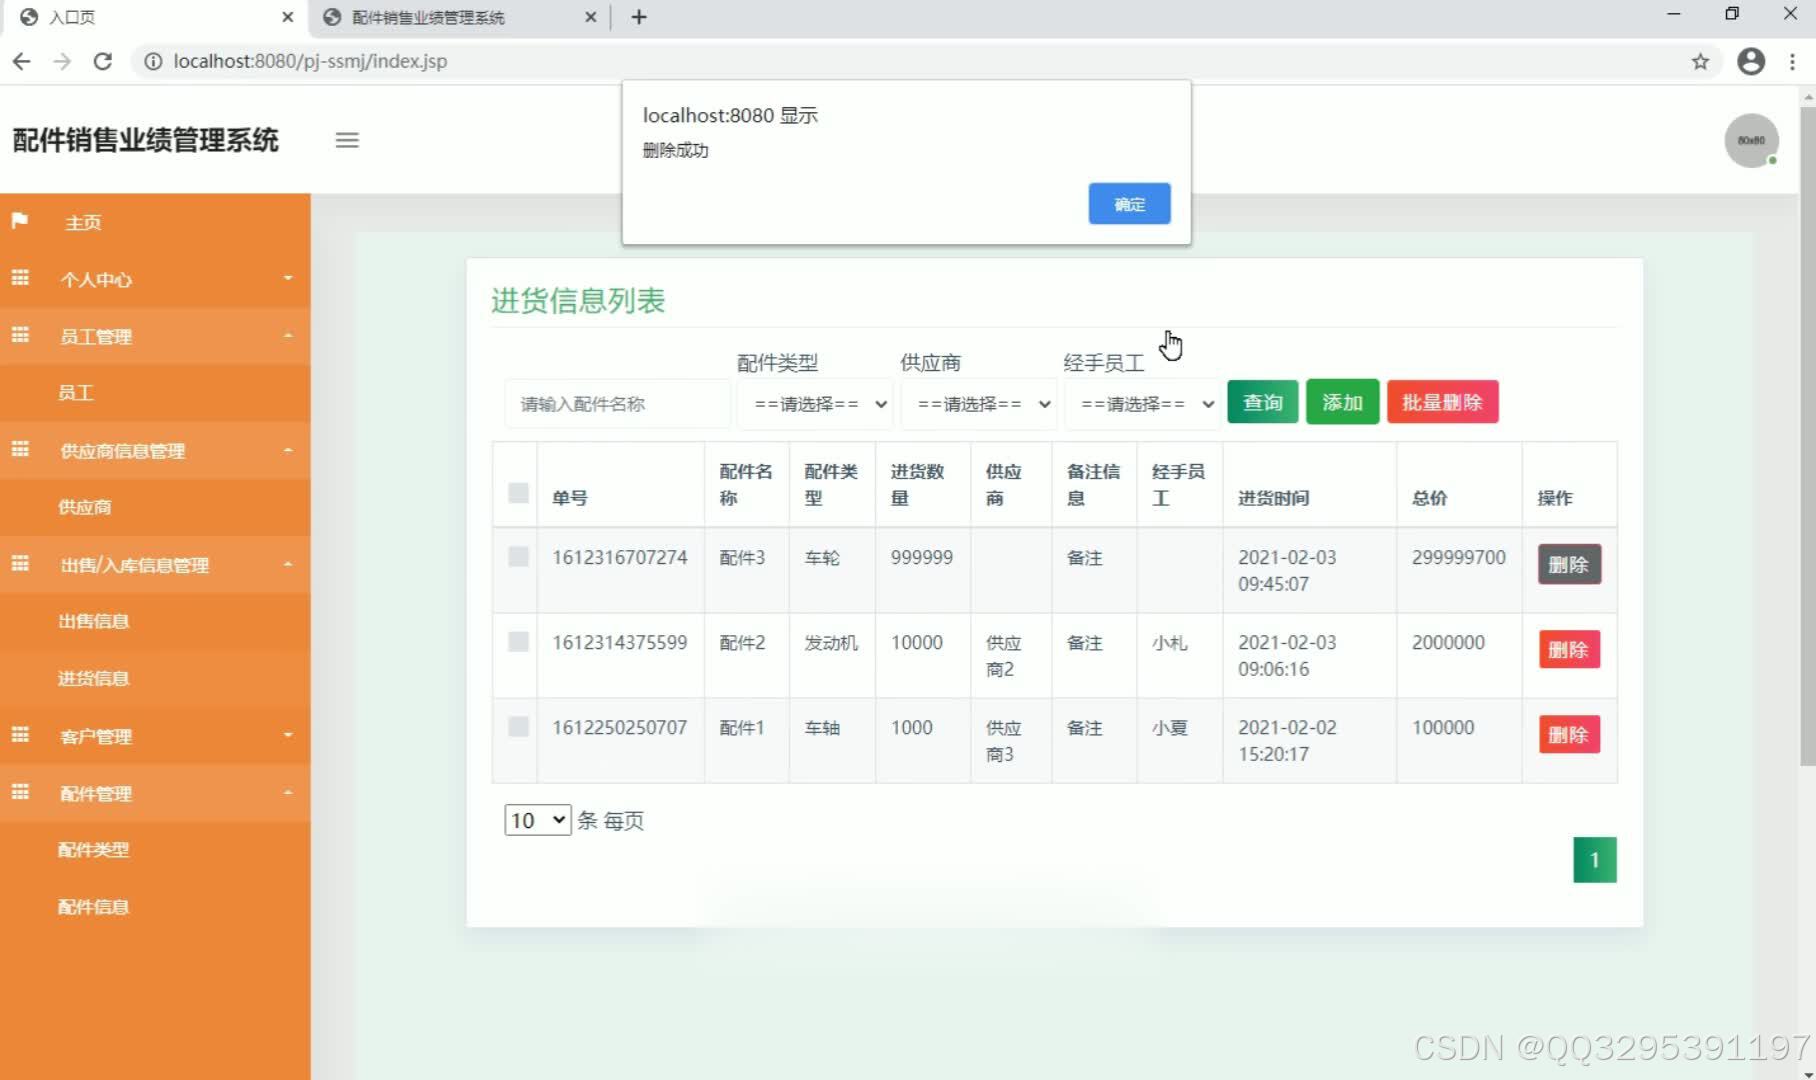Image resolution: width=1816 pixels, height=1080 pixels.
Task: Click the 配件销售业绩管理系统 header title
Action: pyautogui.click(x=145, y=140)
